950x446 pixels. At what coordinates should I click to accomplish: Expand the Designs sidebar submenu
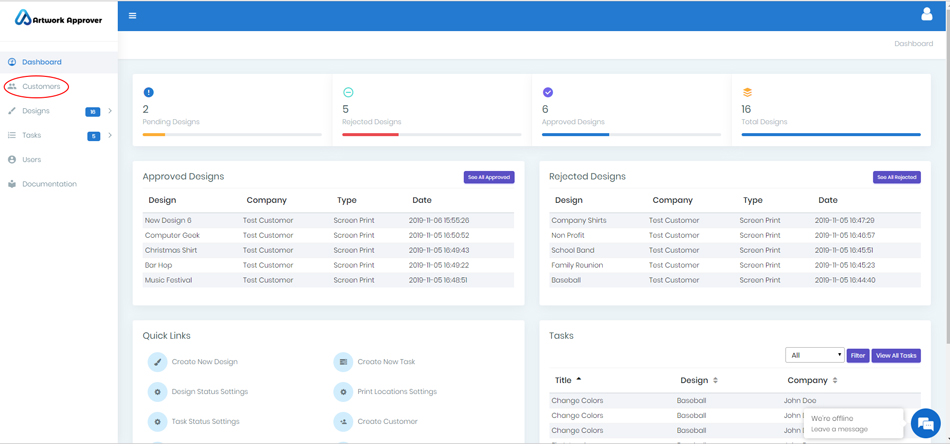pyautogui.click(x=110, y=111)
